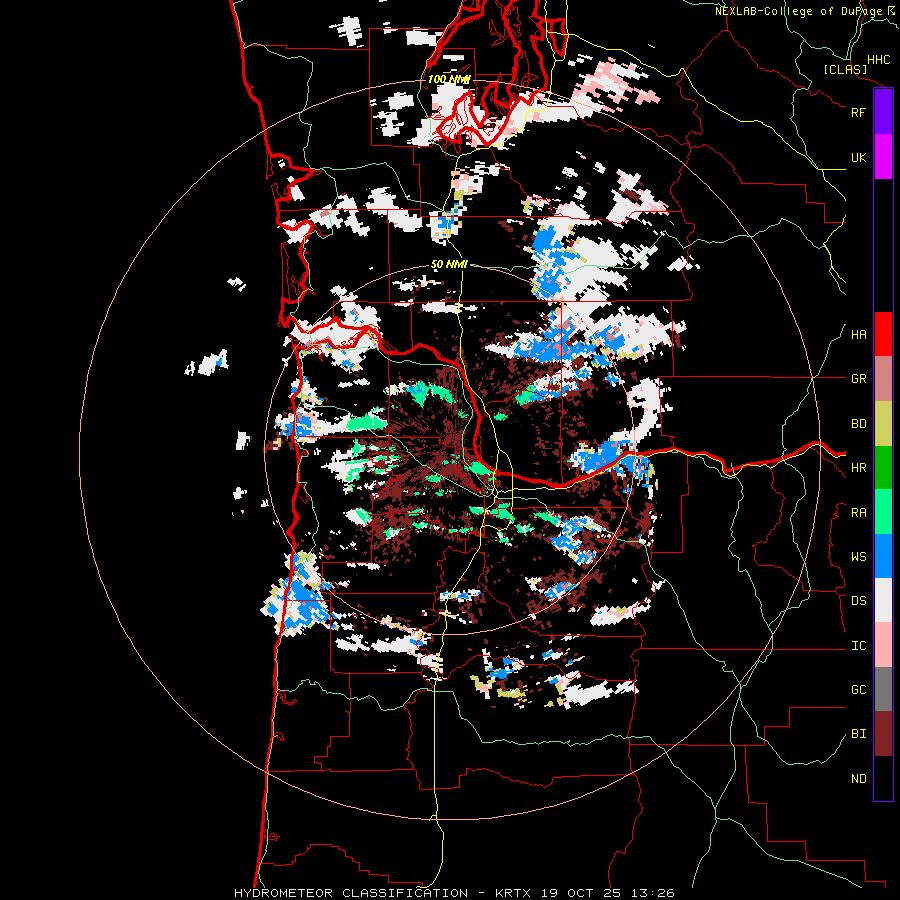This screenshot has height=900, width=900.
Task: Click the HHC product code label
Action: click(x=878, y=60)
